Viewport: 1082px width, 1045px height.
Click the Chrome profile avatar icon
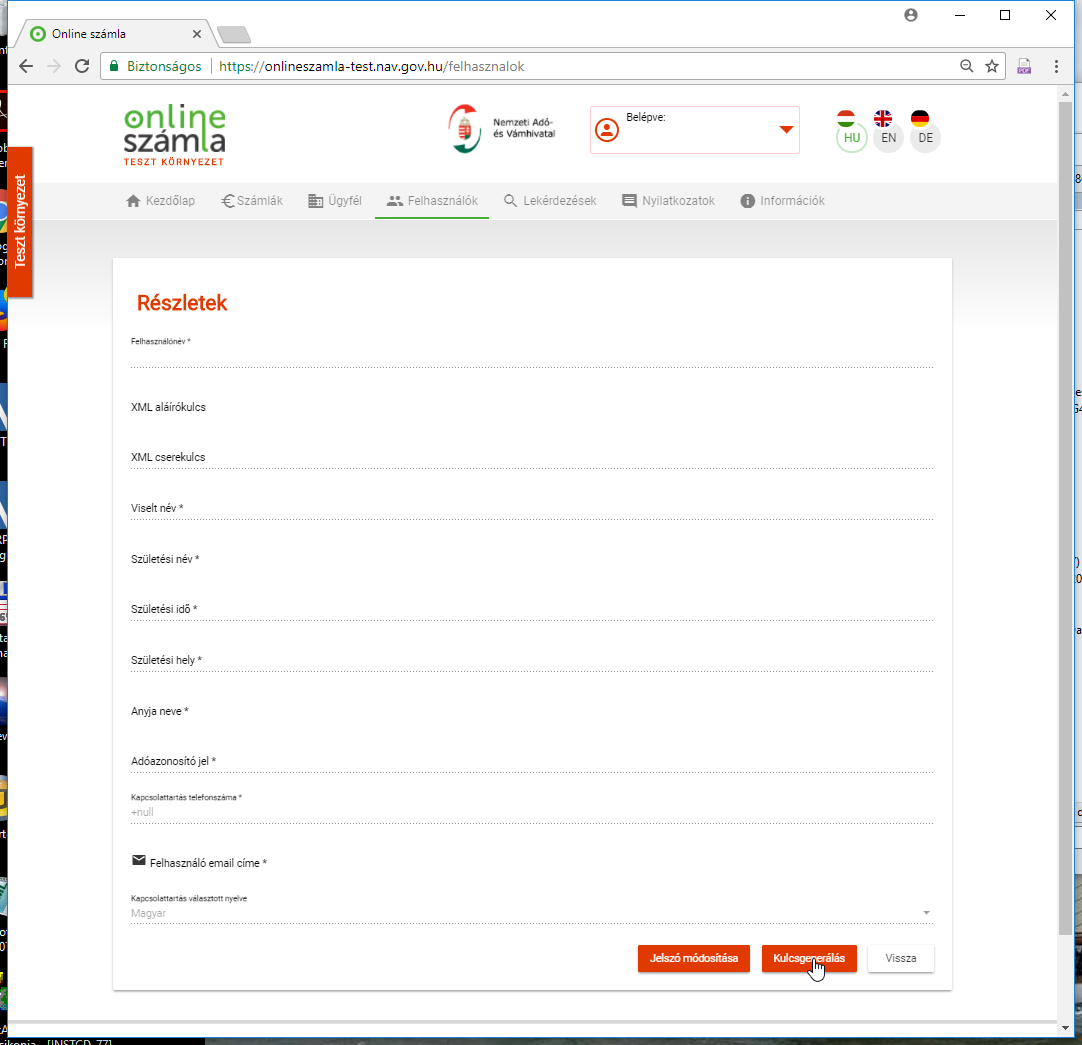tap(911, 15)
